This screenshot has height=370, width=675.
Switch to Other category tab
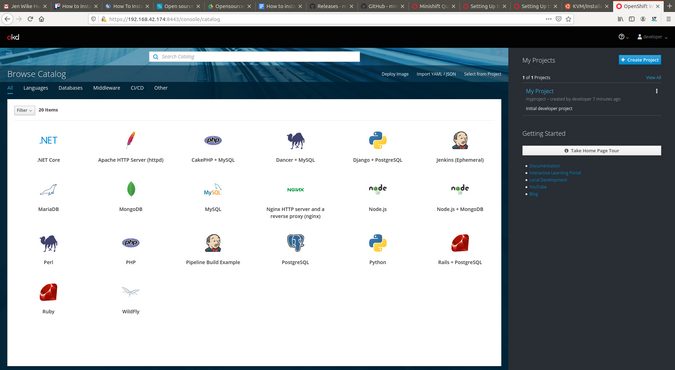(161, 88)
